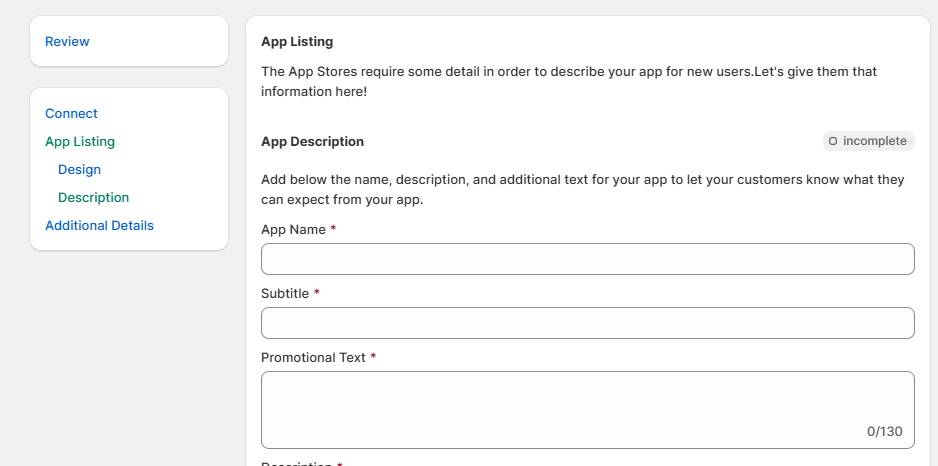Click the App Description section heading

[x=312, y=141]
